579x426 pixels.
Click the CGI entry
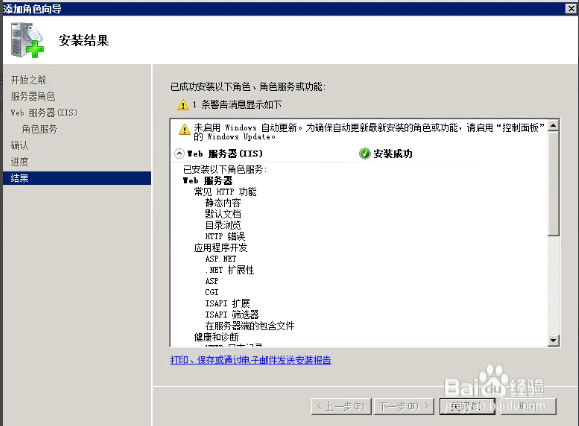click(212, 292)
